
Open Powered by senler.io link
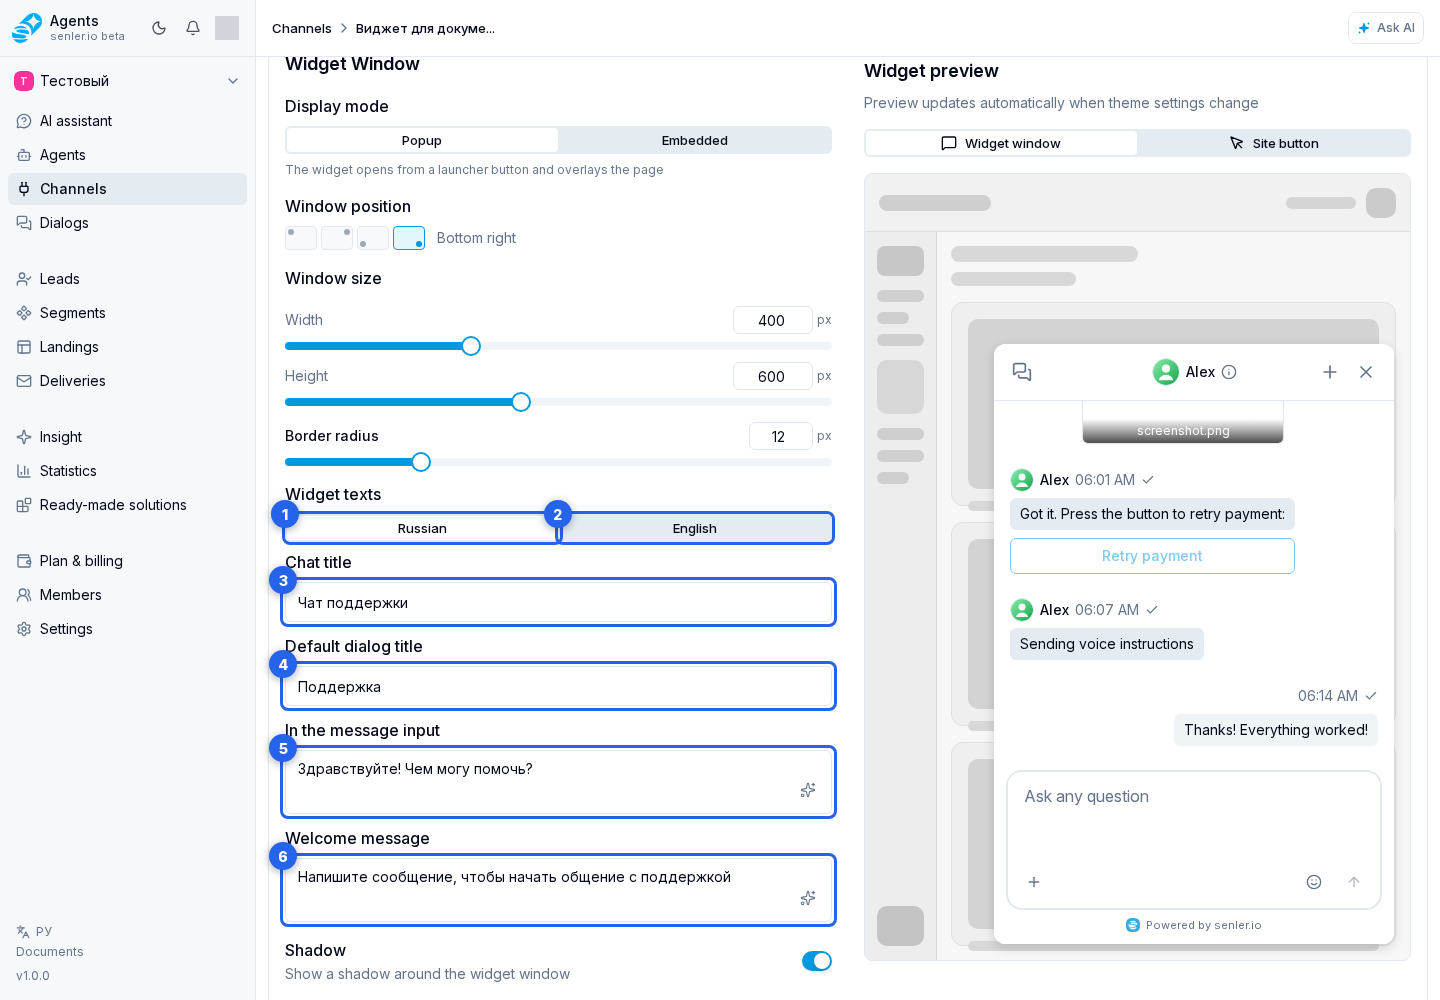[1194, 925]
